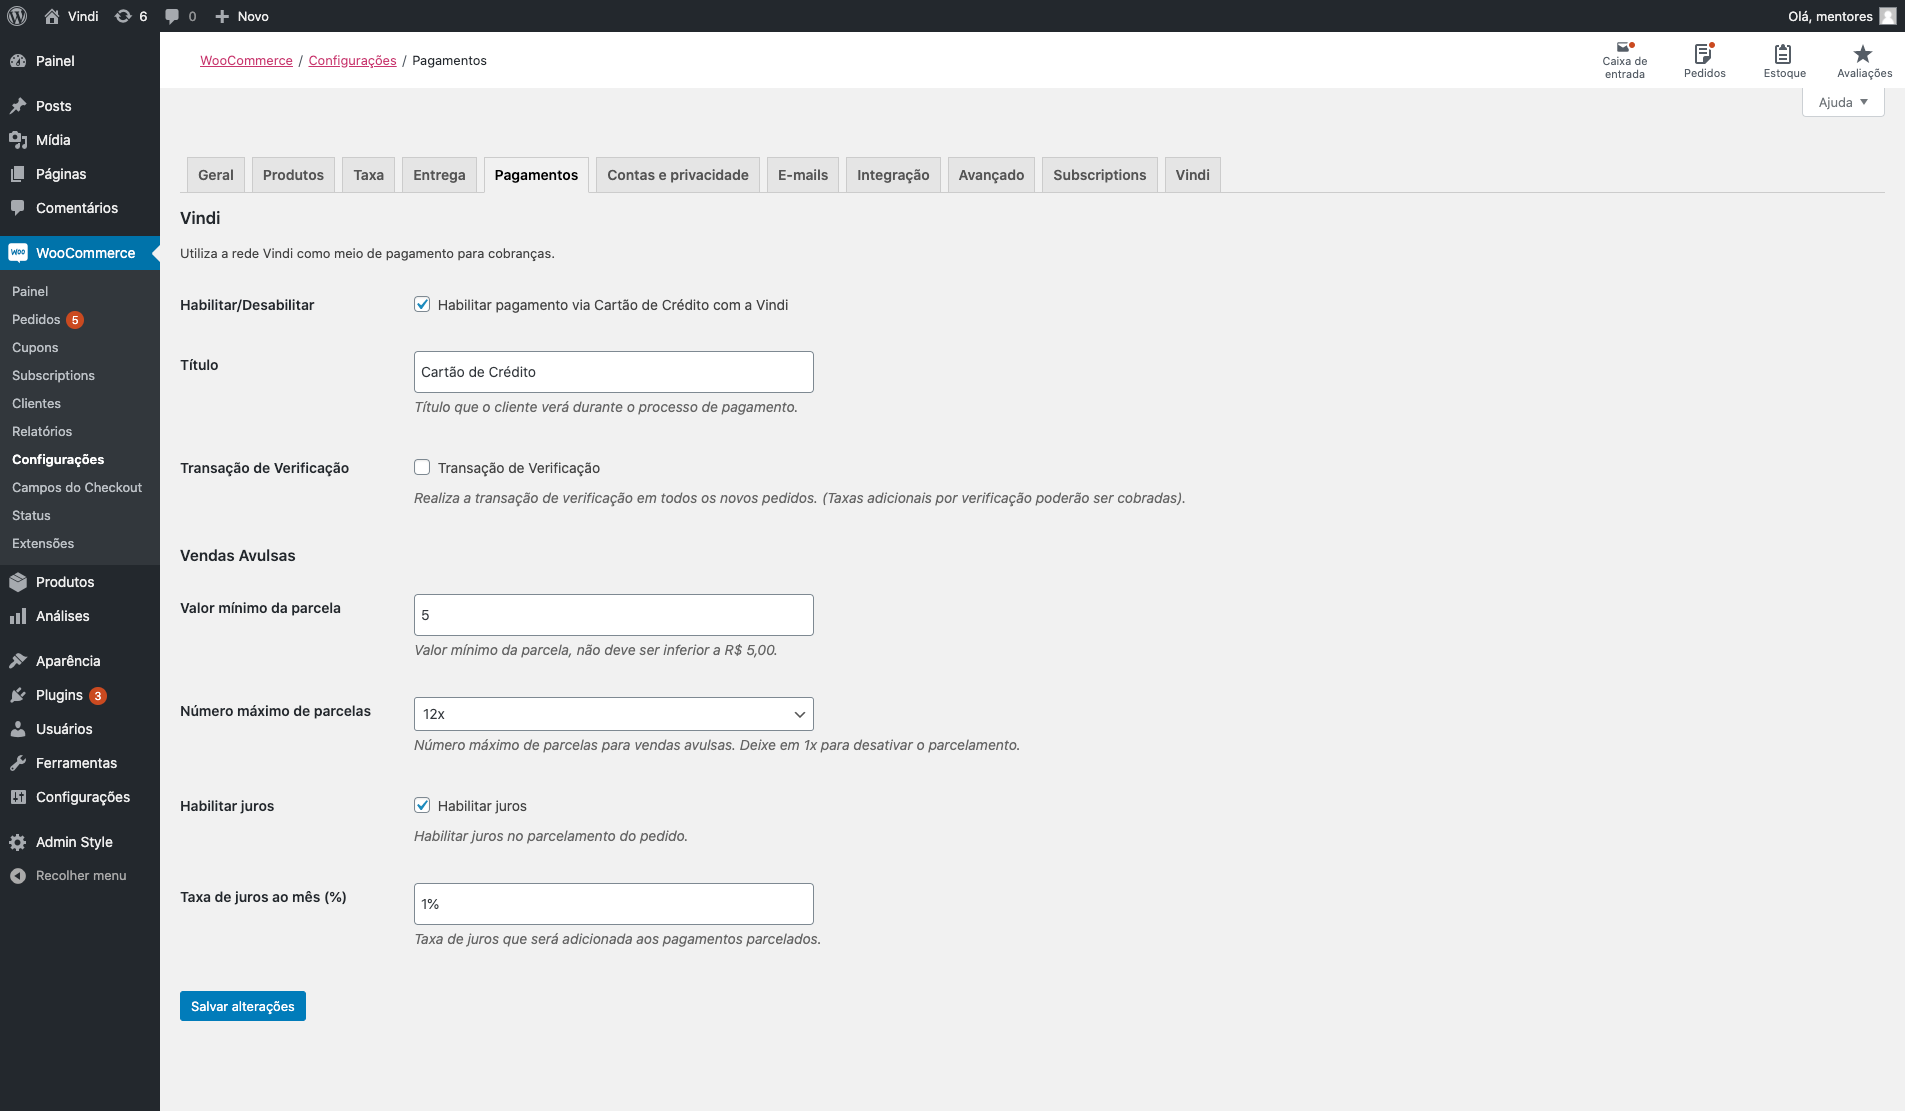Click the plus Novo icon
The width and height of the screenshot is (1905, 1111).
222,16
